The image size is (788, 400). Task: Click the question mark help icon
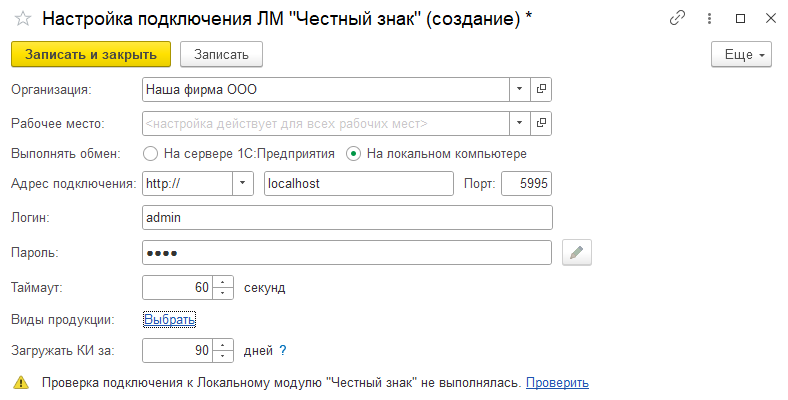(x=283, y=351)
